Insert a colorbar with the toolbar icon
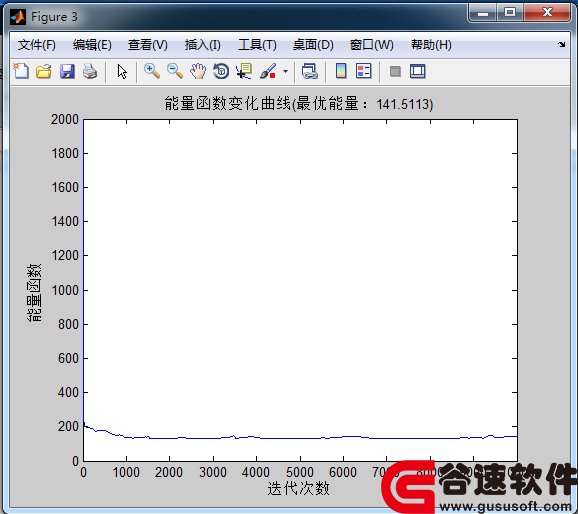Image resolution: width=578 pixels, height=514 pixels. (x=341, y=71)
